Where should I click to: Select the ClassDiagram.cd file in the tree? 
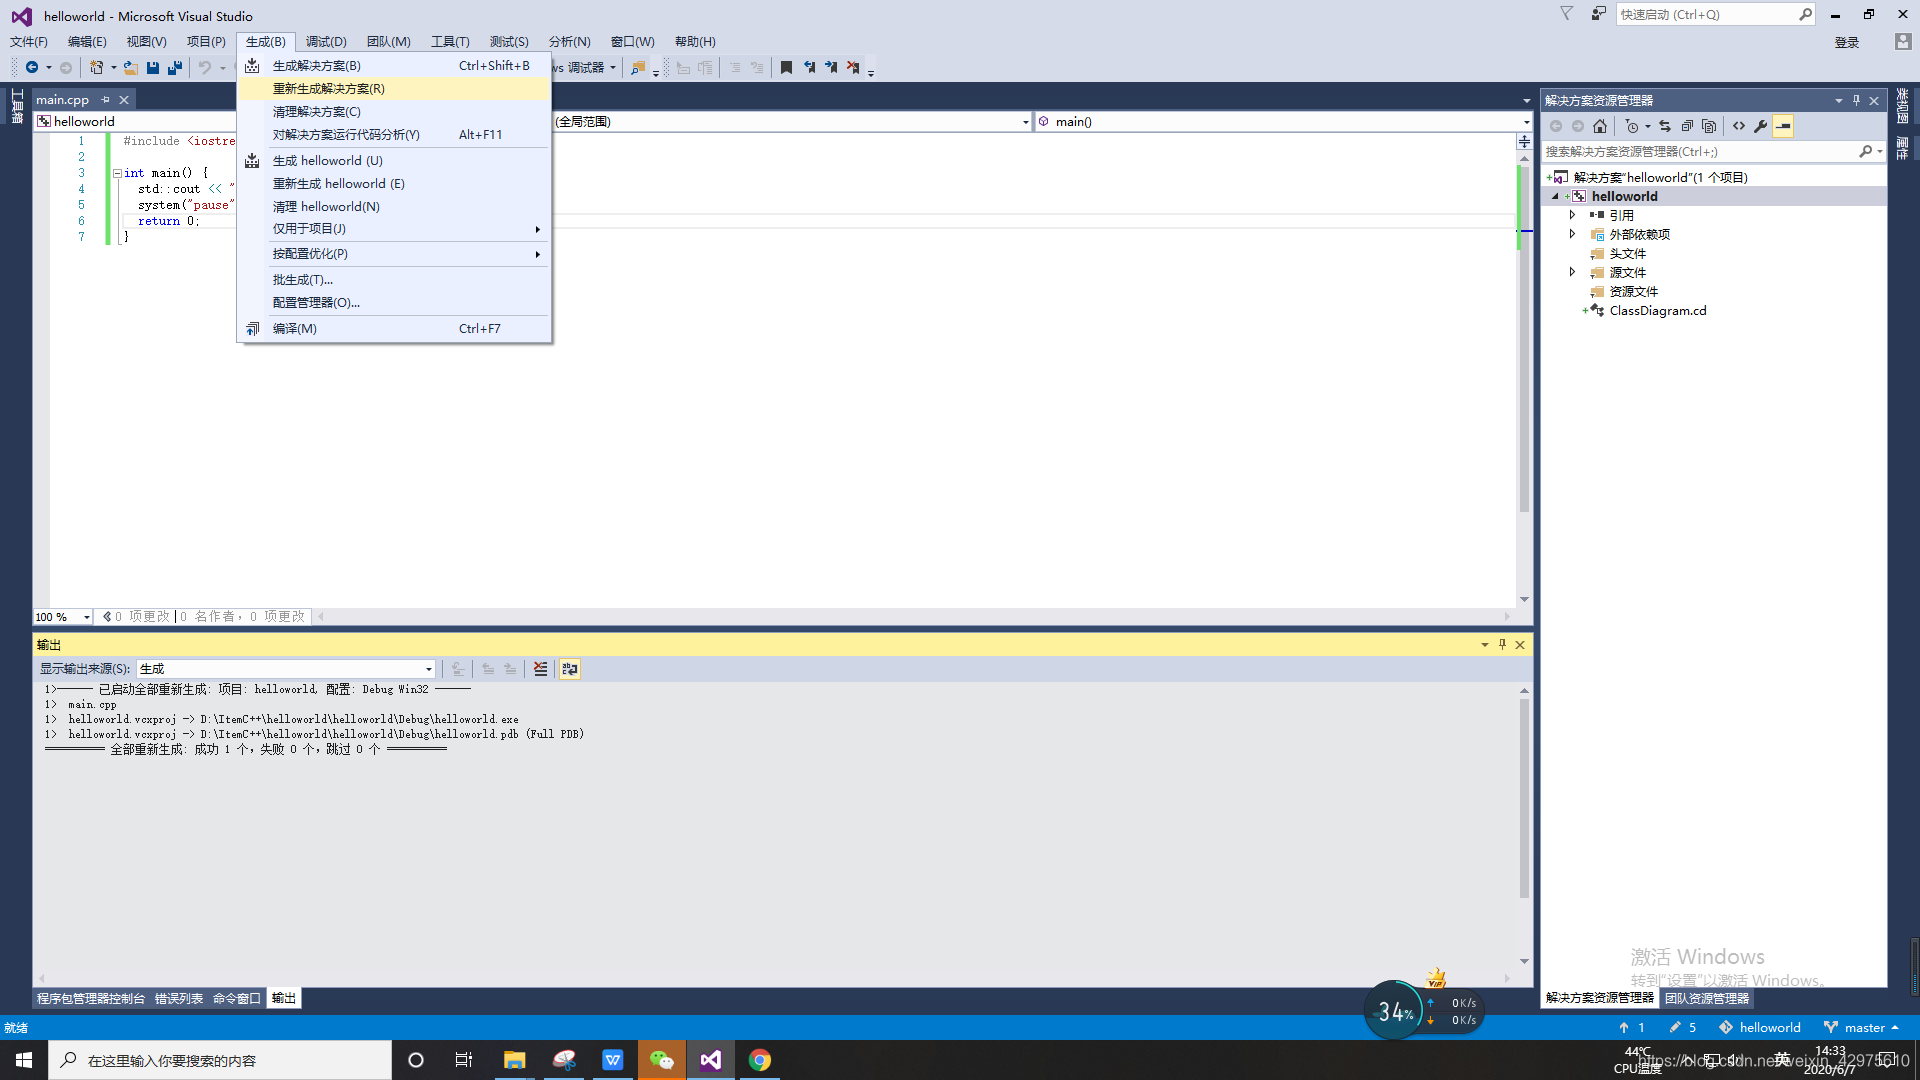1658,311
